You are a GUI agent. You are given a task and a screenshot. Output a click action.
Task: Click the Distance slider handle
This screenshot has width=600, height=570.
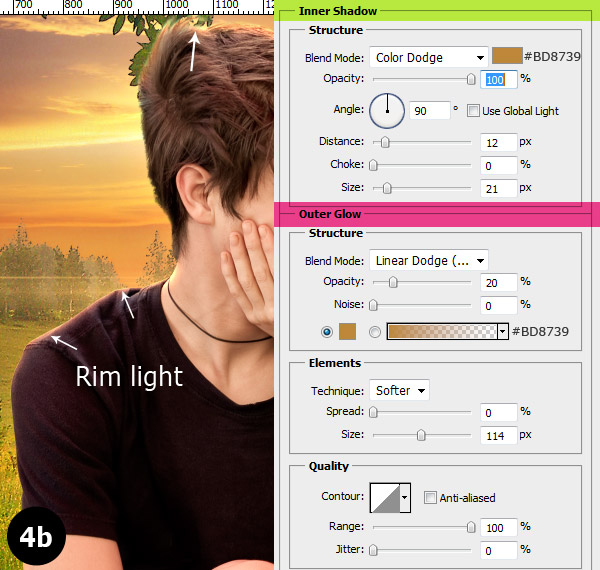385,142
